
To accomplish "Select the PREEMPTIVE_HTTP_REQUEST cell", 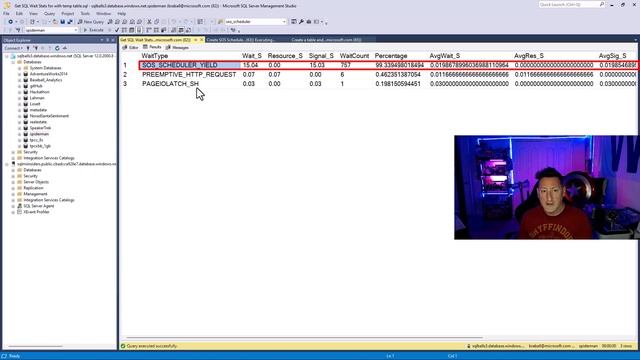I will click(x=189, y=75).
